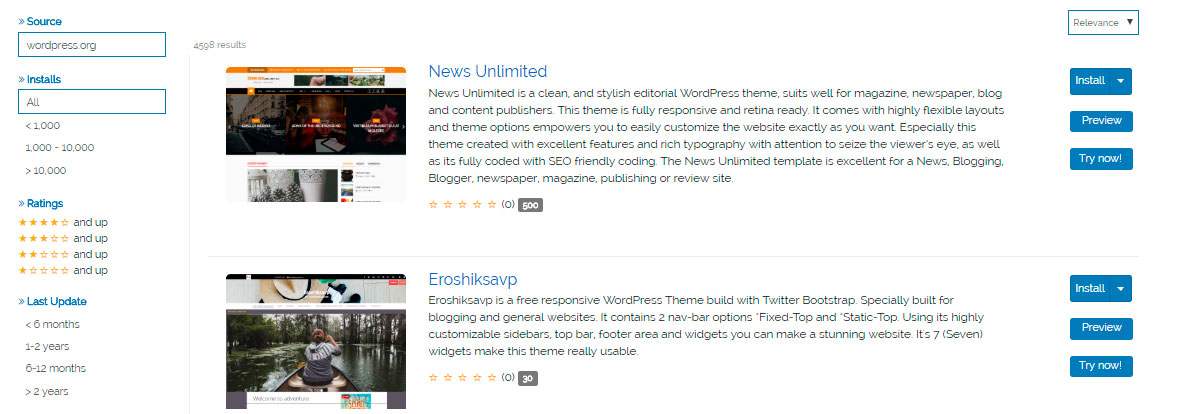Open the Relevance sort dropdown
Image resolution: width=1180 pixels, height=414 pixels.
click(x=1103, y=23)
